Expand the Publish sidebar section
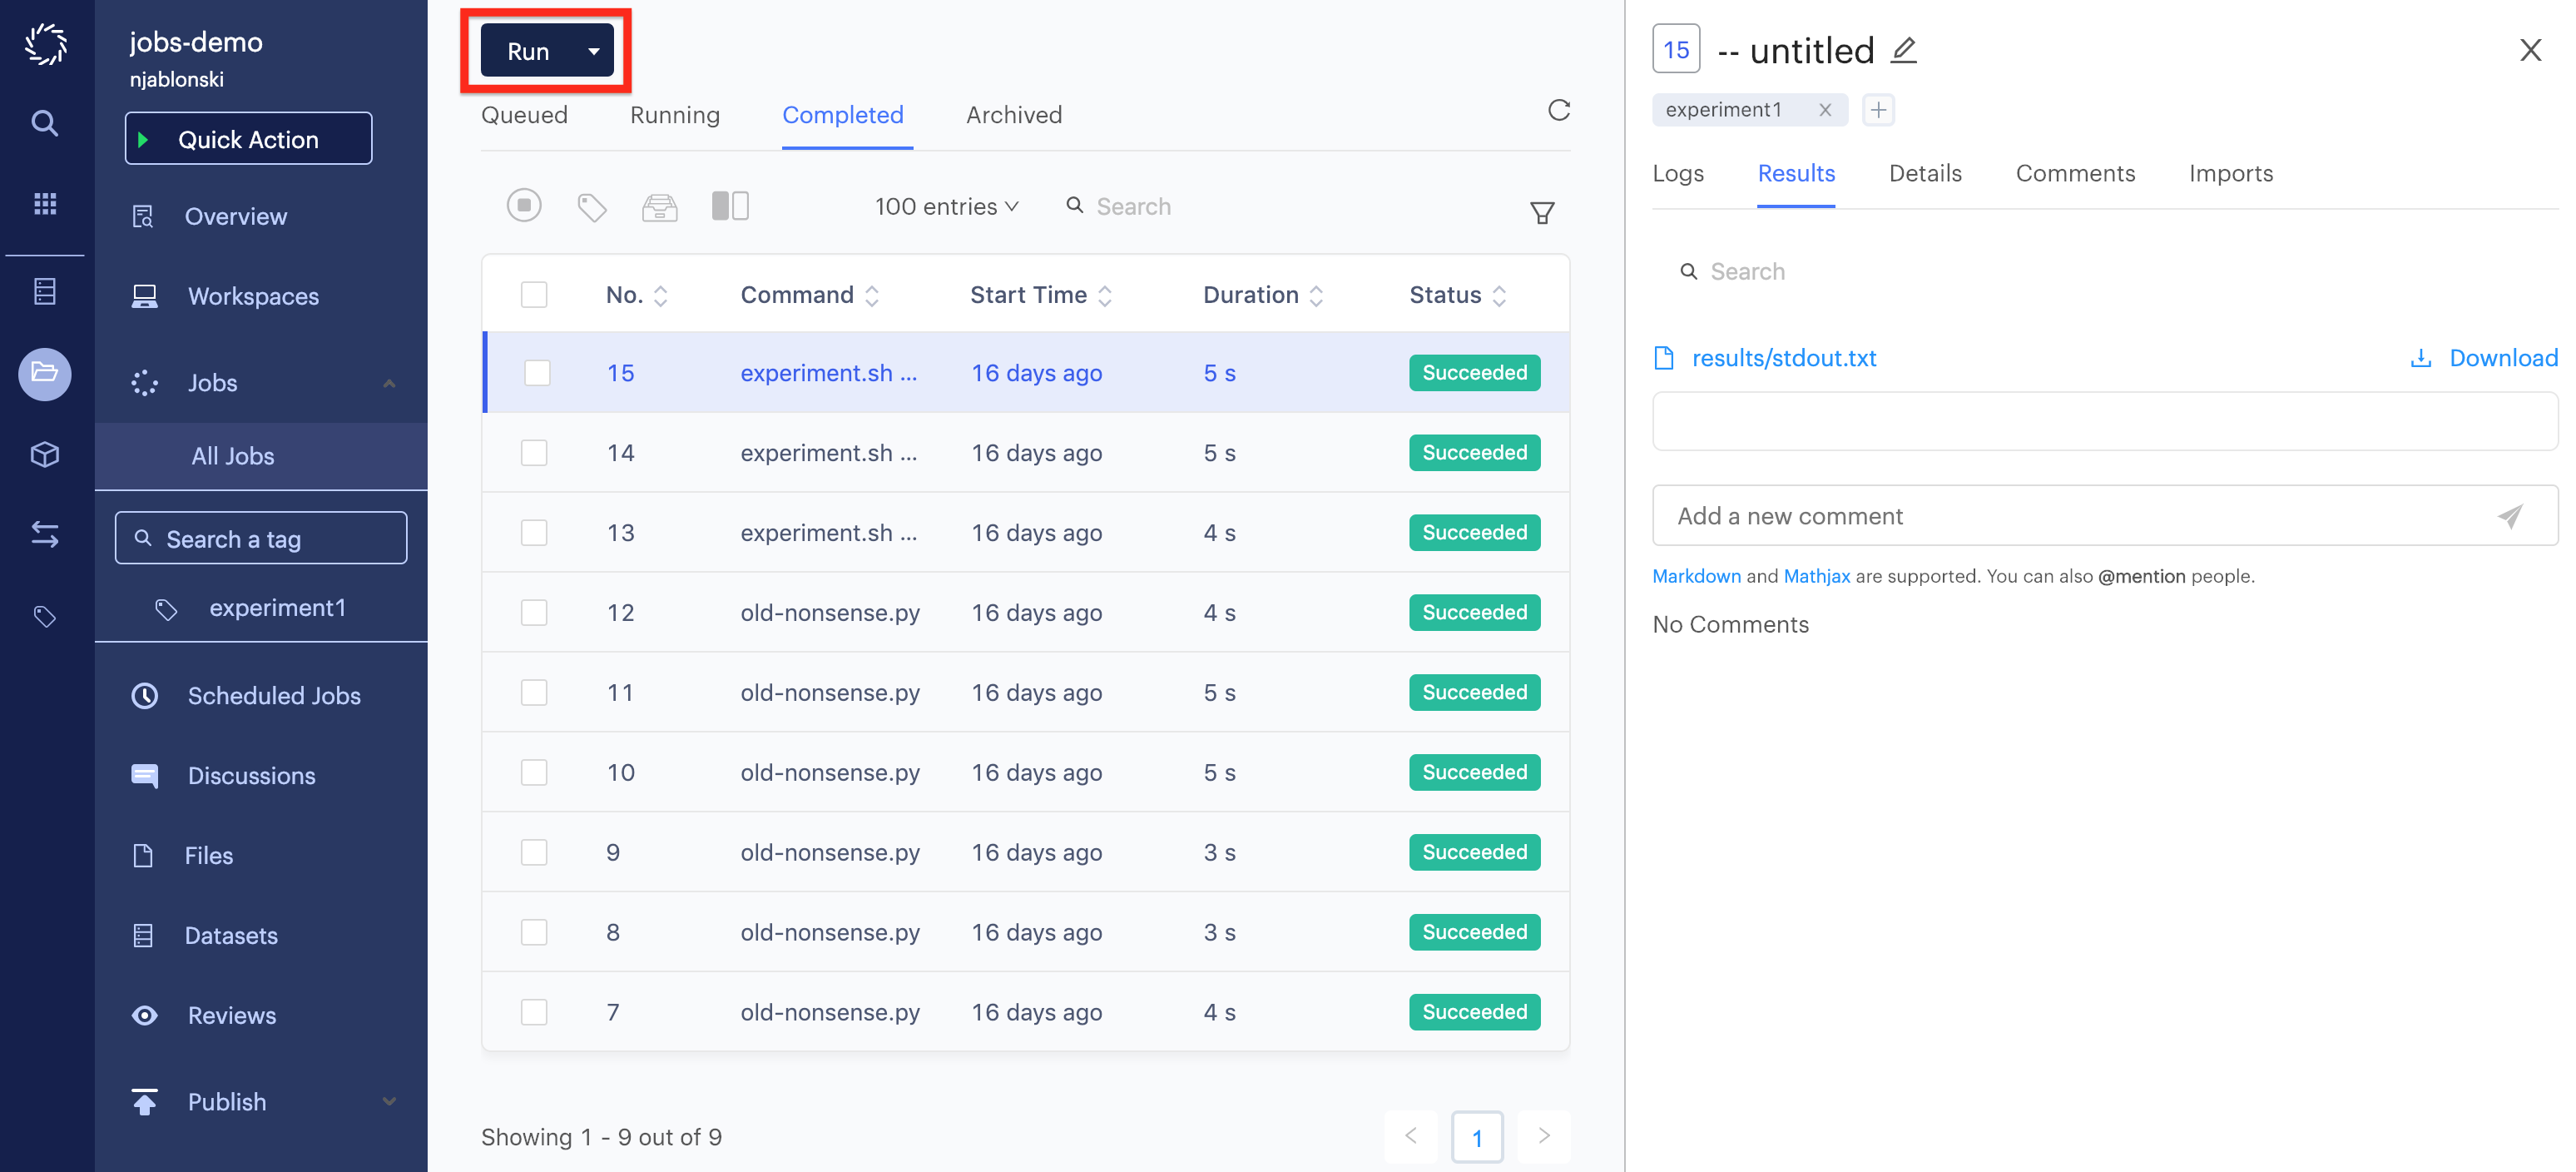The image size is (2576, 1172). click(x=389, y=1102)
